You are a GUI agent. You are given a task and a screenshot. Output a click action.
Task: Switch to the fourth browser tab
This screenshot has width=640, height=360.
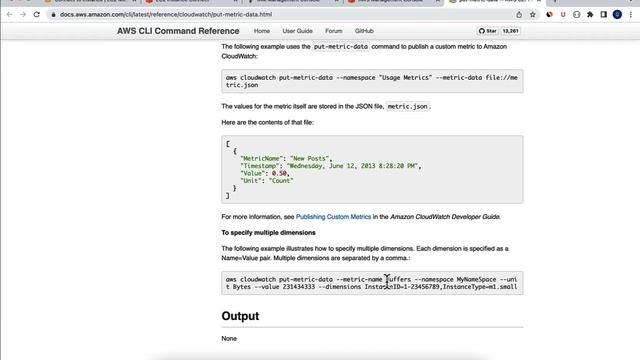(x=393, y=2)
